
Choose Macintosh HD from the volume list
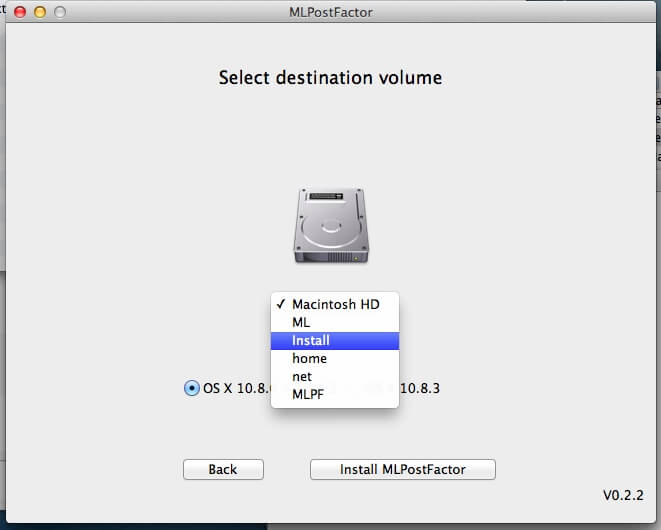coord(335,304)
